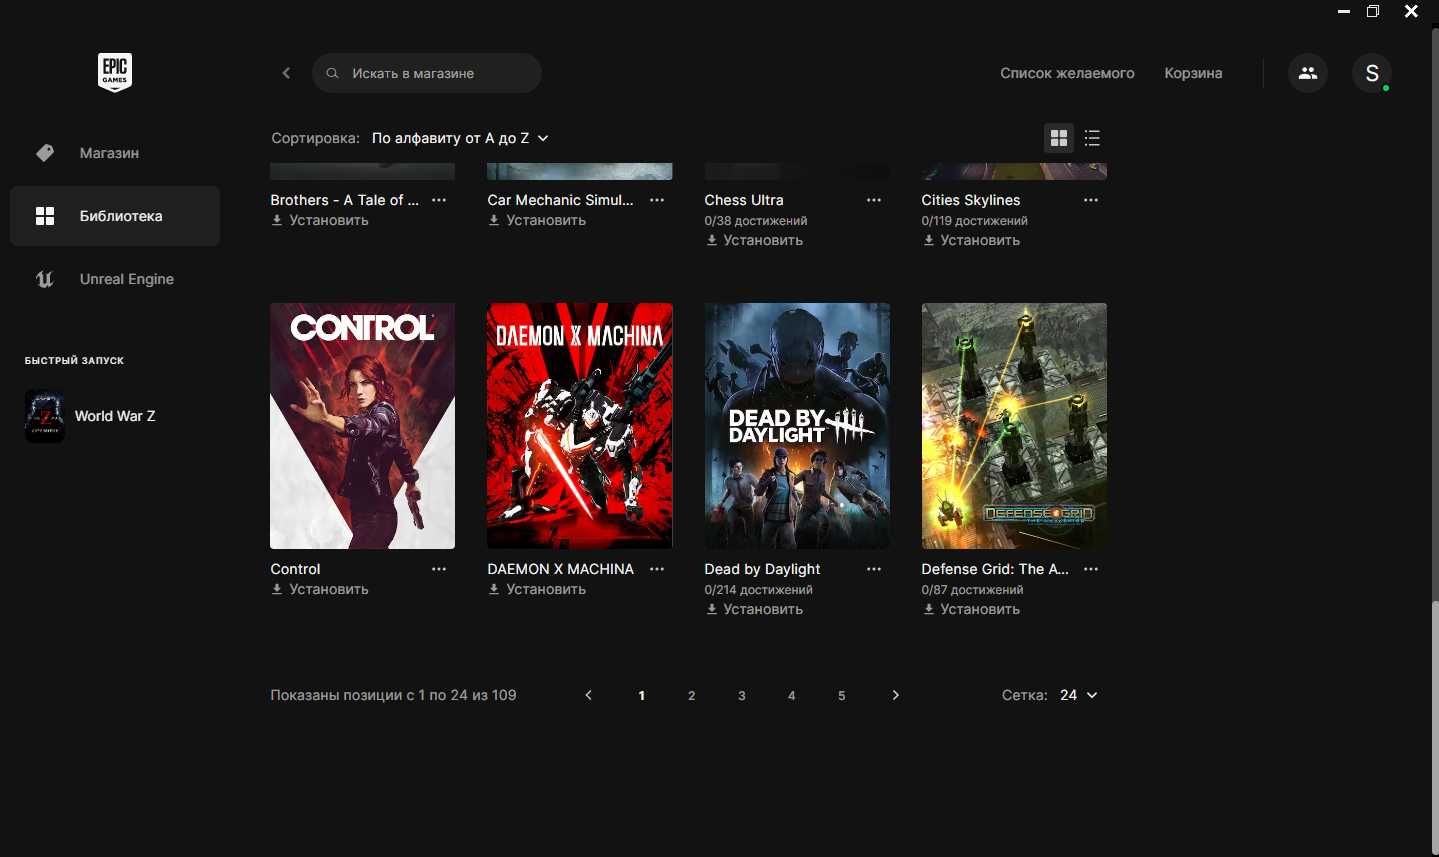
Task: Click the DAEMON X MACHINA title text
Action: (x=560, y=569)
